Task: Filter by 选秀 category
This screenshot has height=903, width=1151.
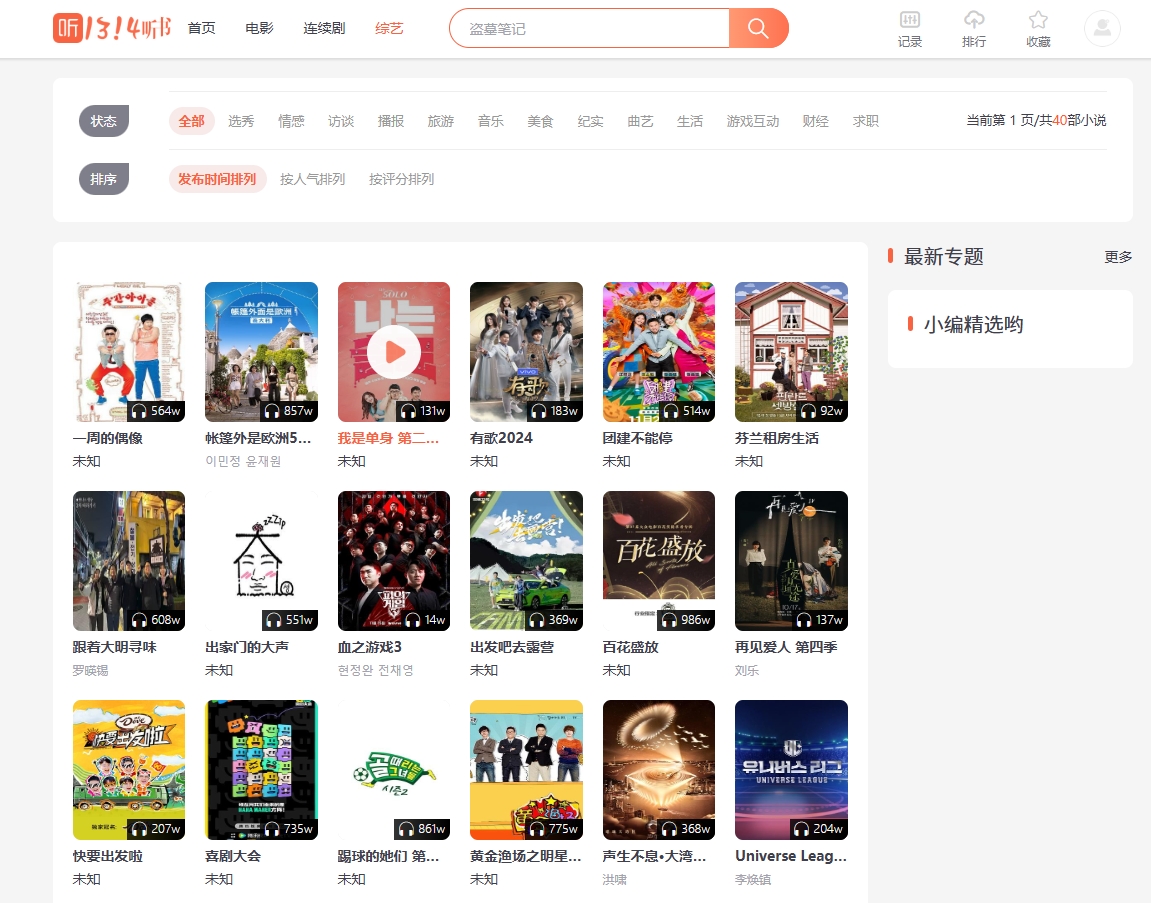Action: point(241,121)
